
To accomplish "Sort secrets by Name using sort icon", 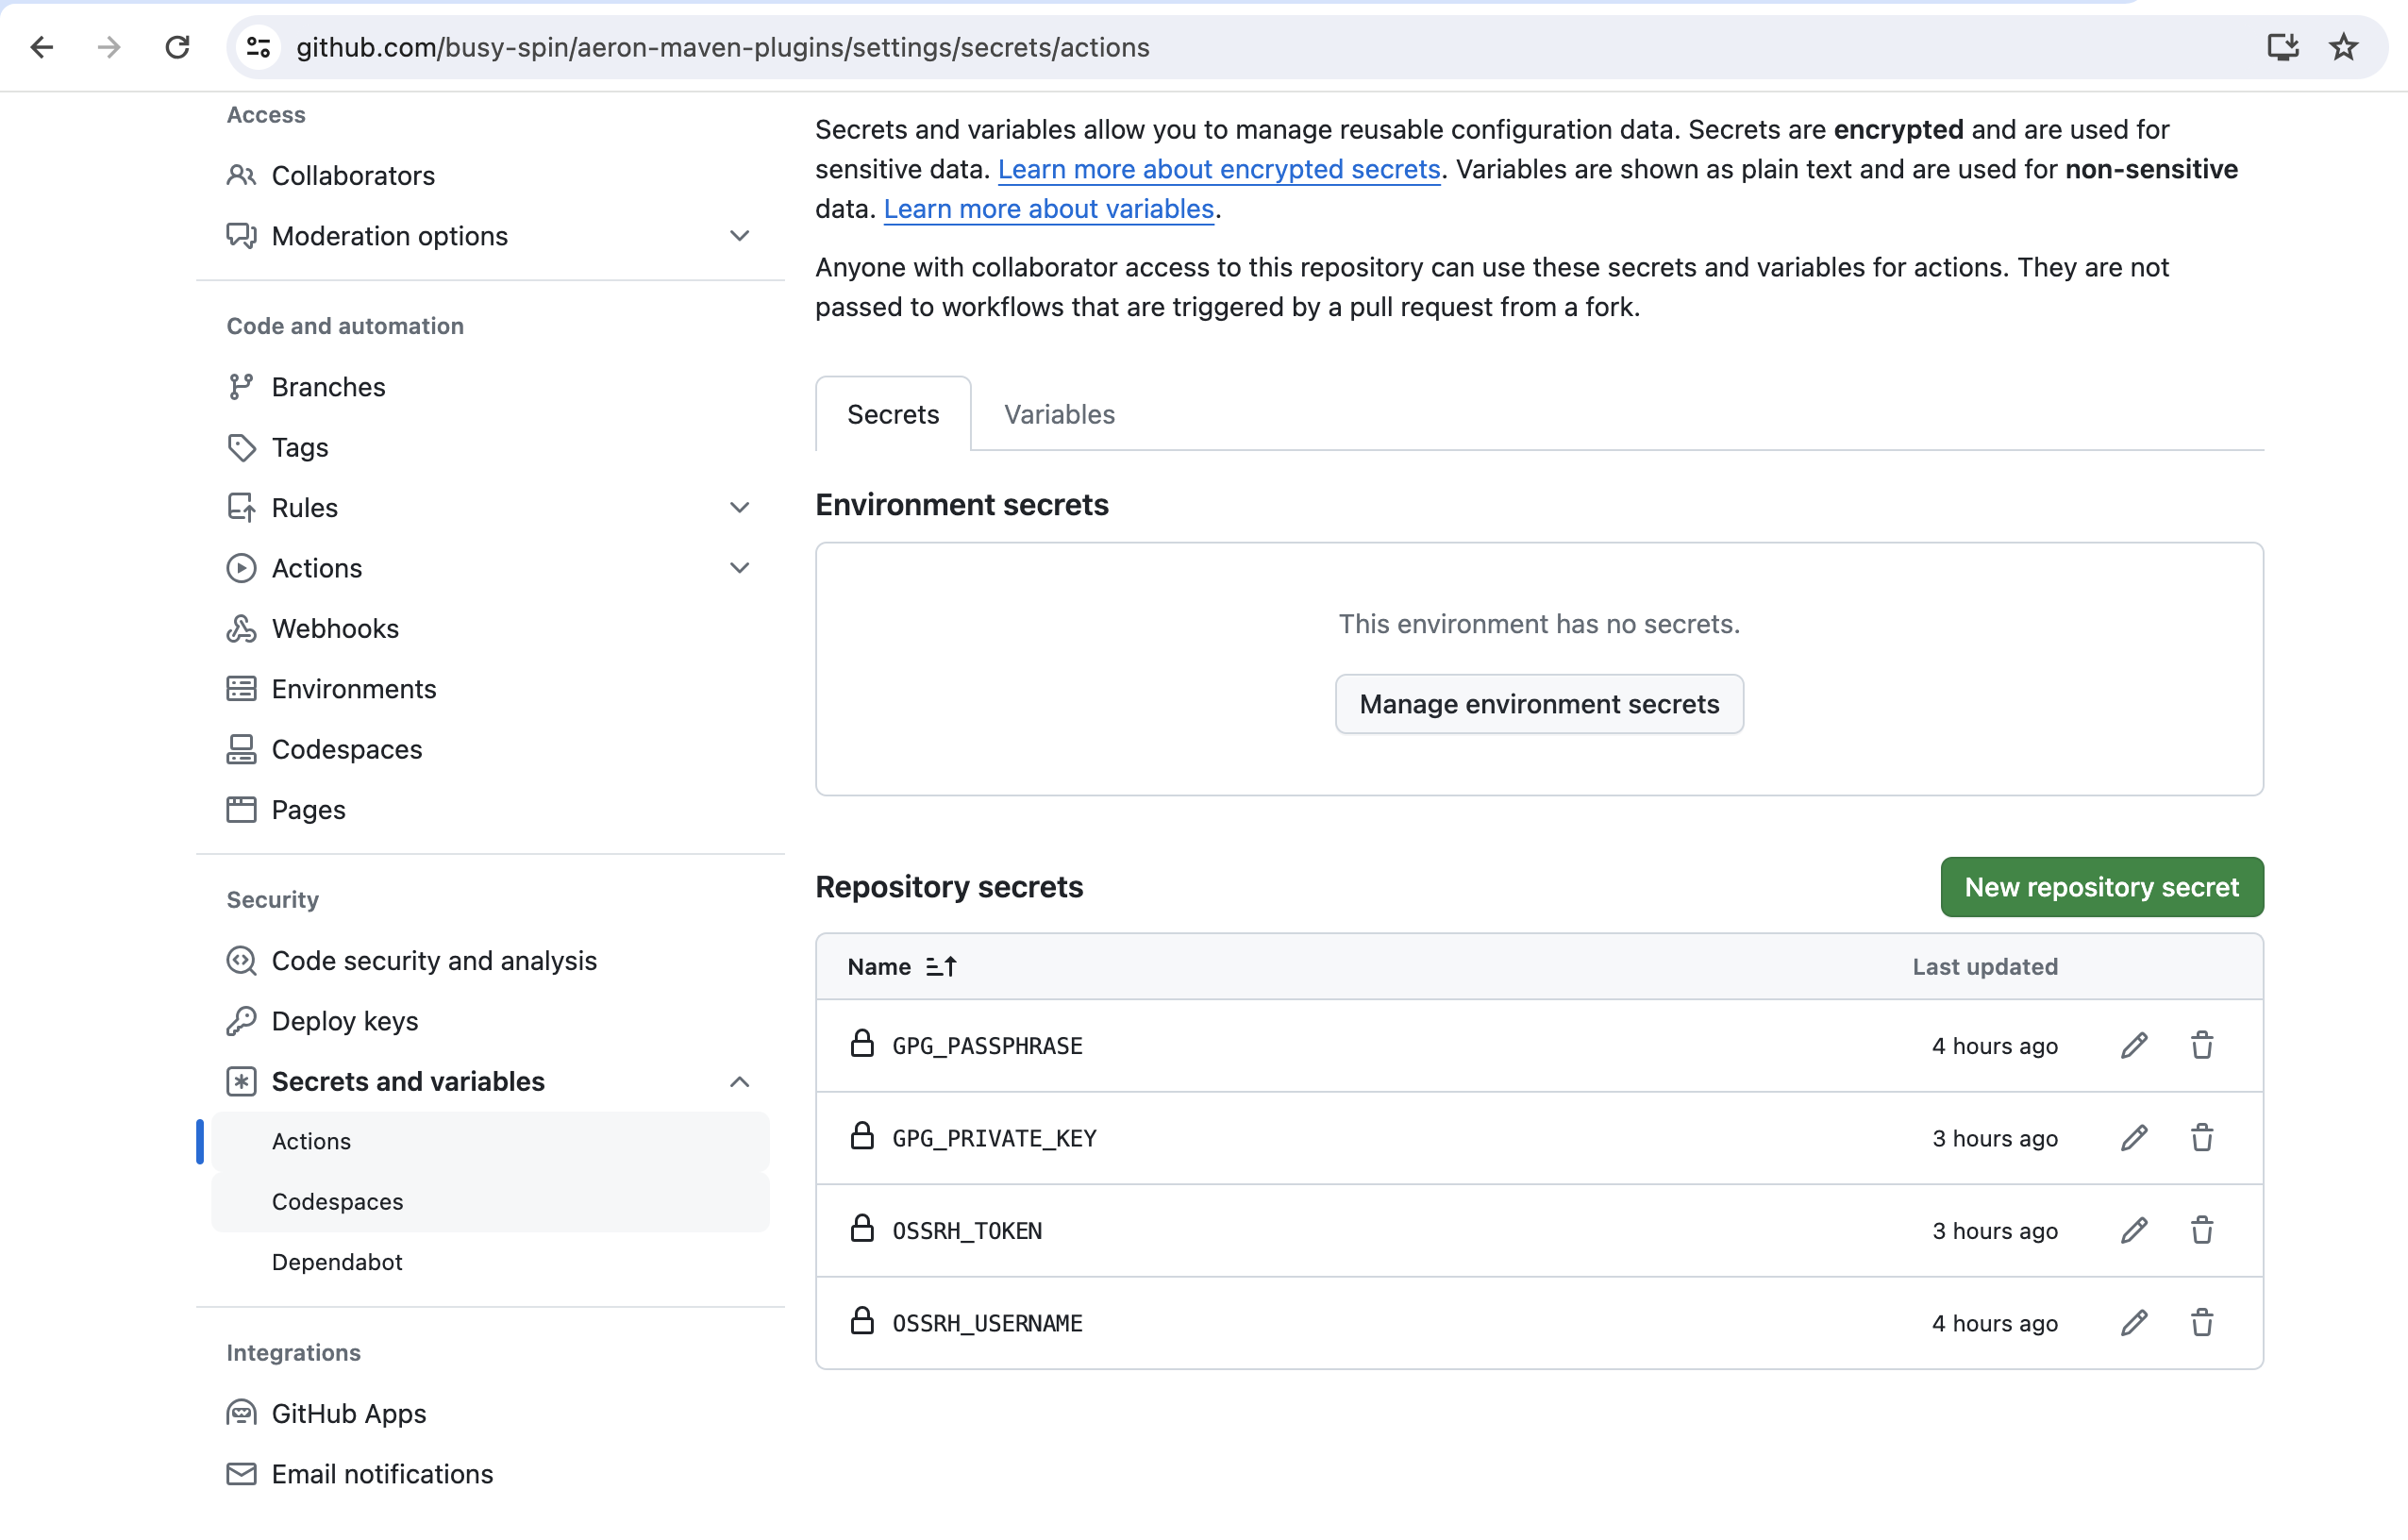I will pyautogui.click(x=941, y=966).
